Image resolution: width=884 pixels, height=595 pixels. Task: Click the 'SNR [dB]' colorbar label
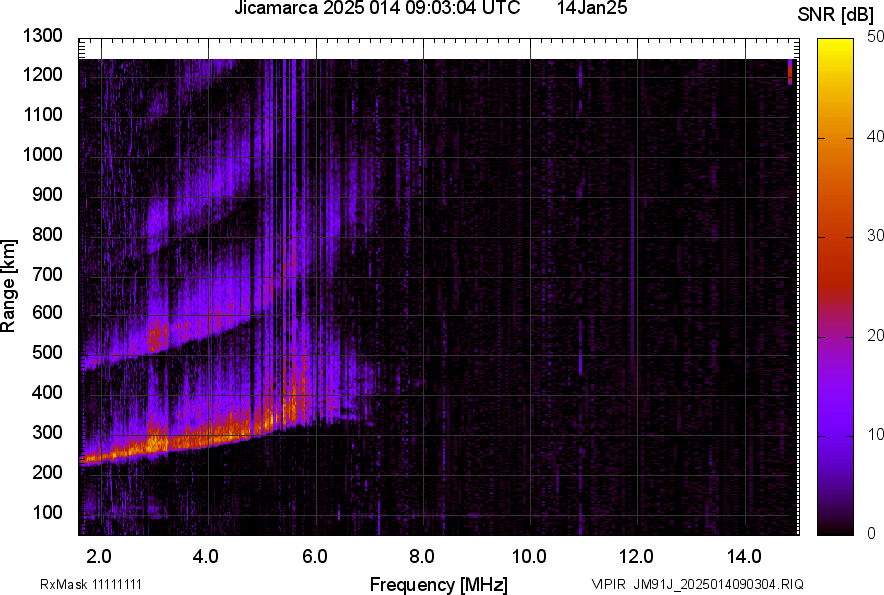[x=836, y=15]
